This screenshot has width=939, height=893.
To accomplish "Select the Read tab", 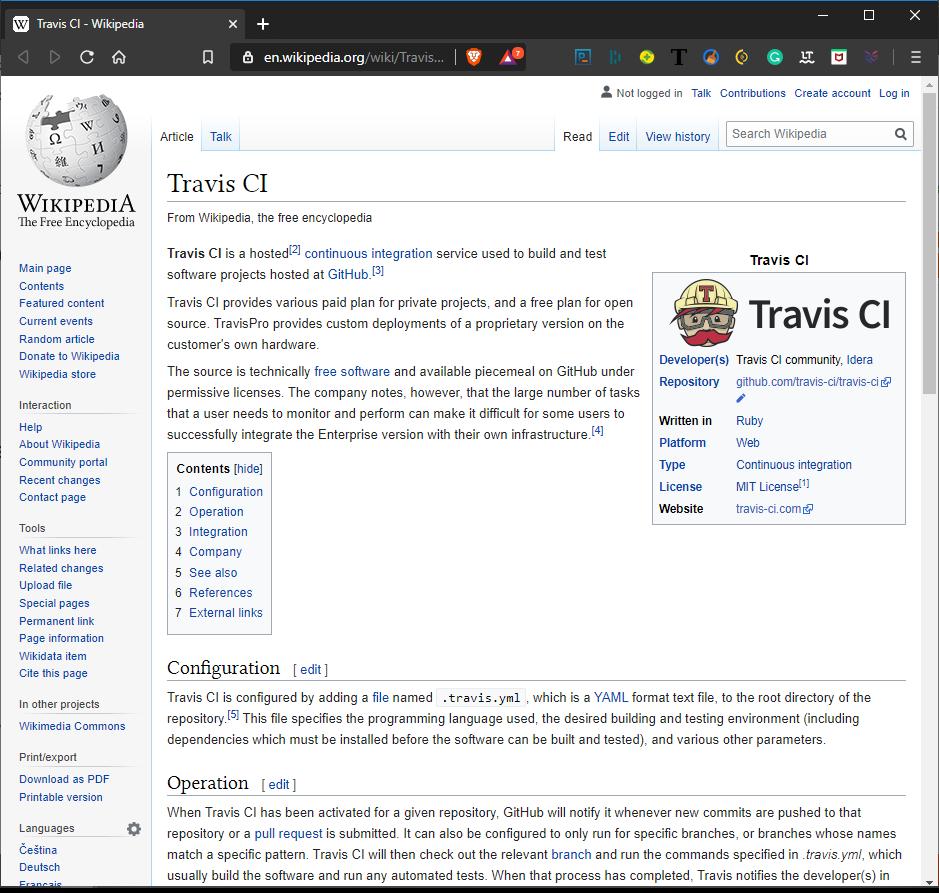I will 577,137.
